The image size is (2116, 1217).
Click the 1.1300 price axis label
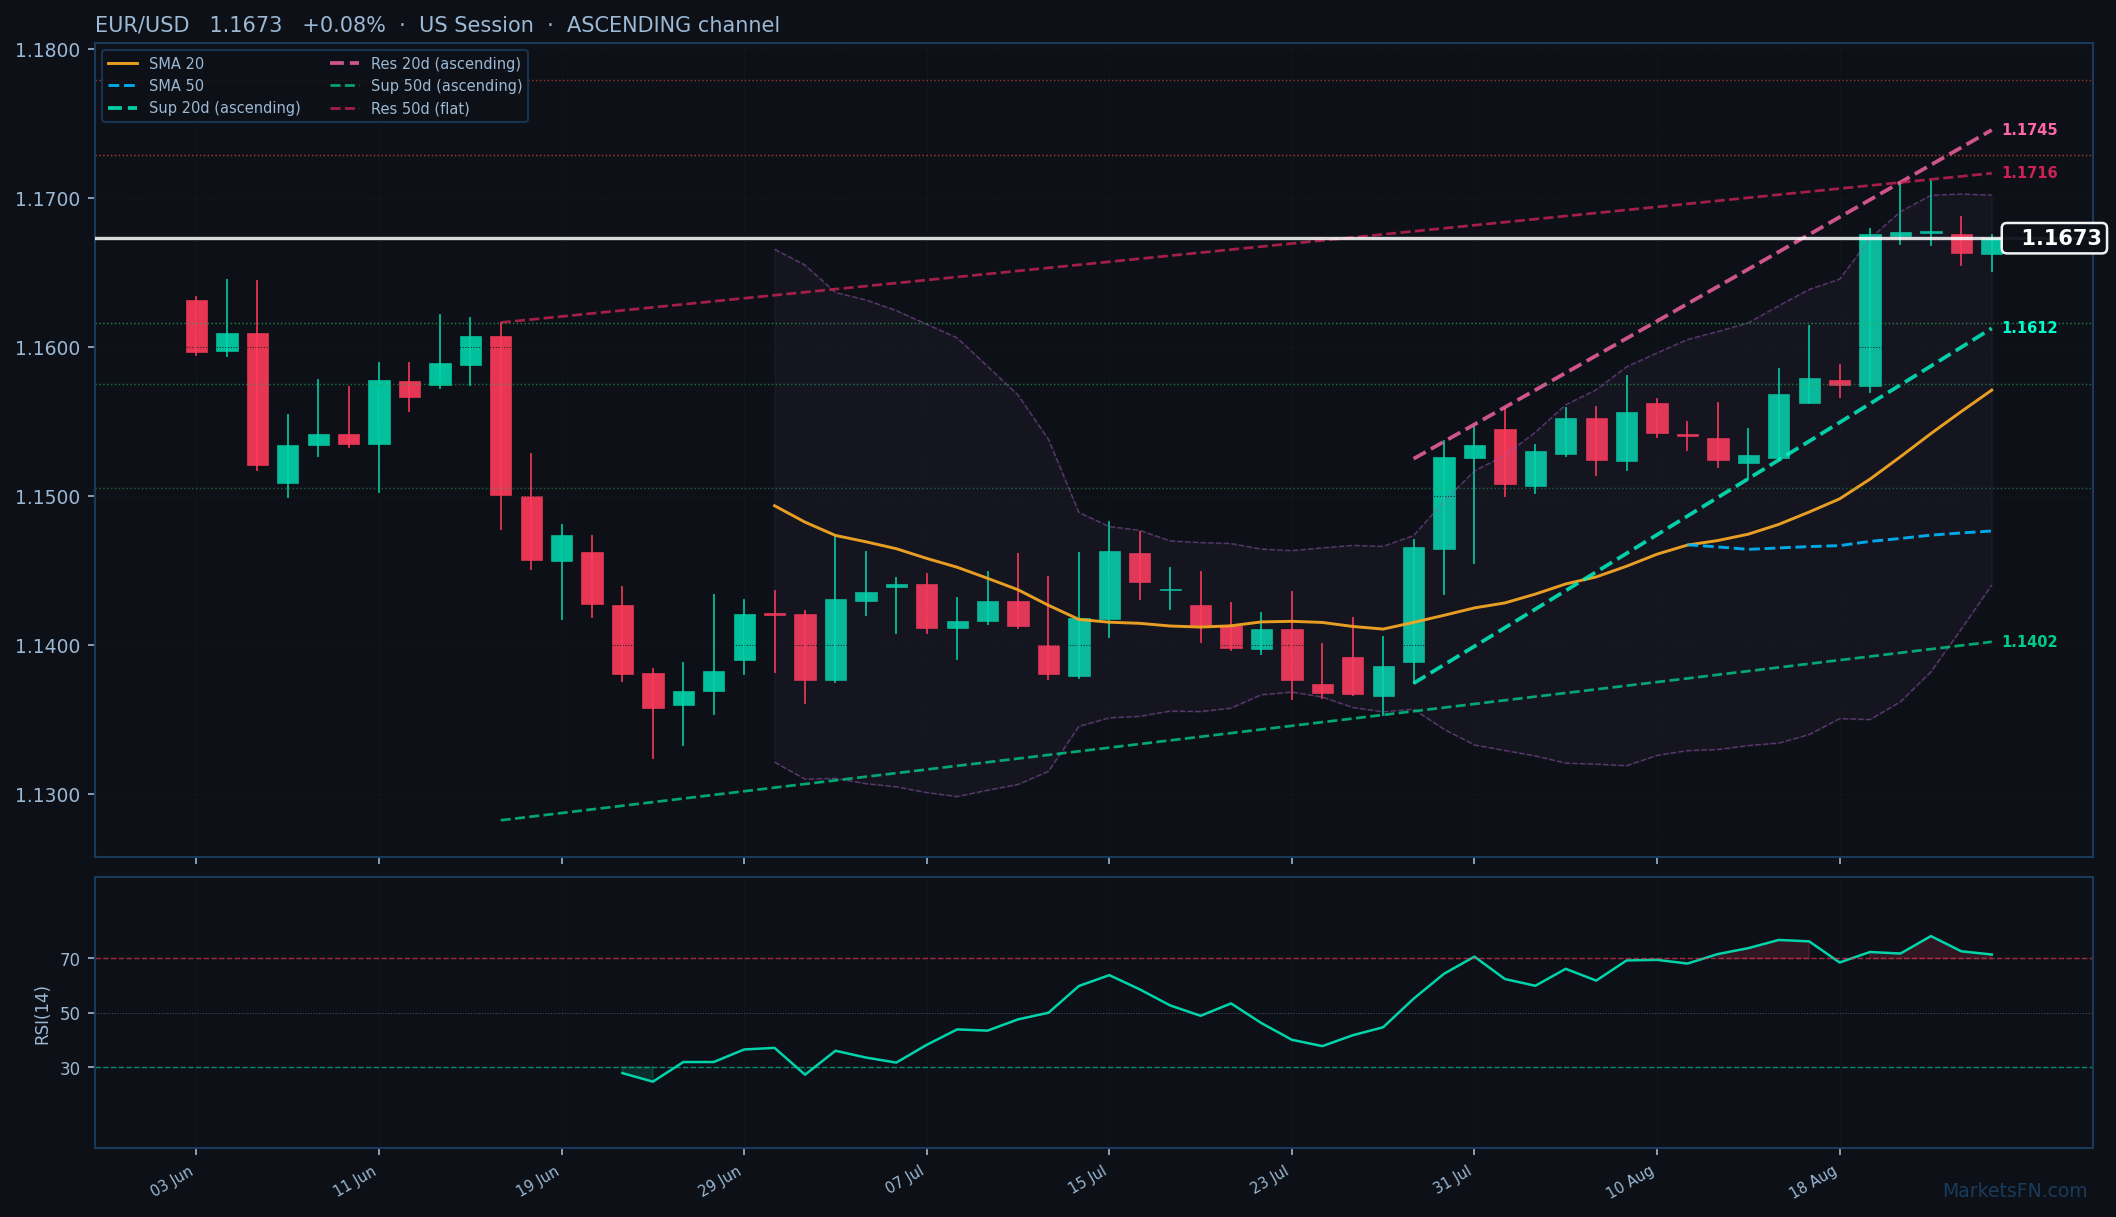[48, 796]
